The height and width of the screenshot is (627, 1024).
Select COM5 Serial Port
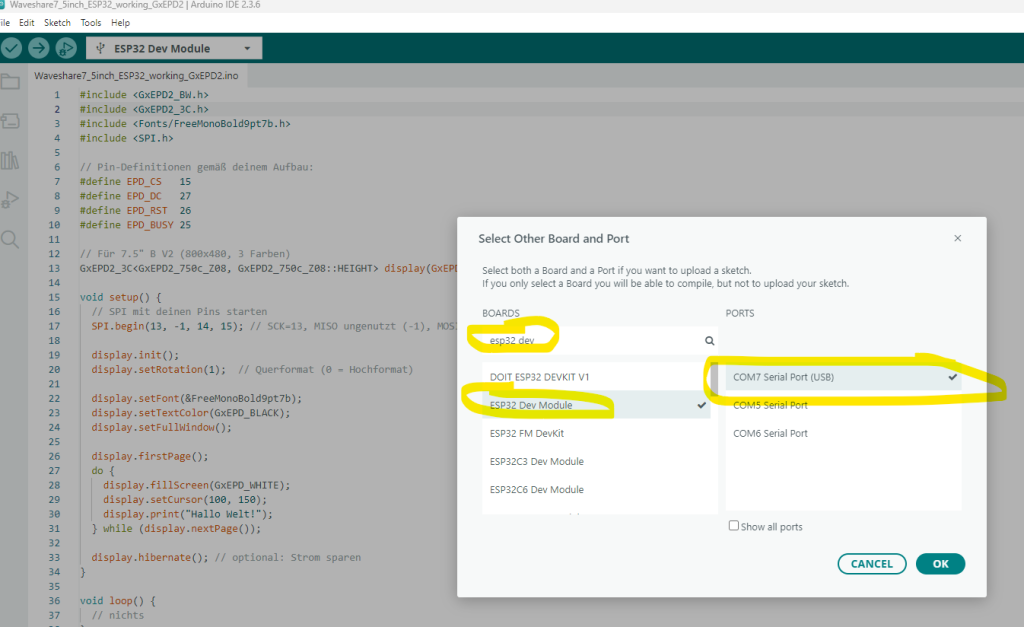843,405
